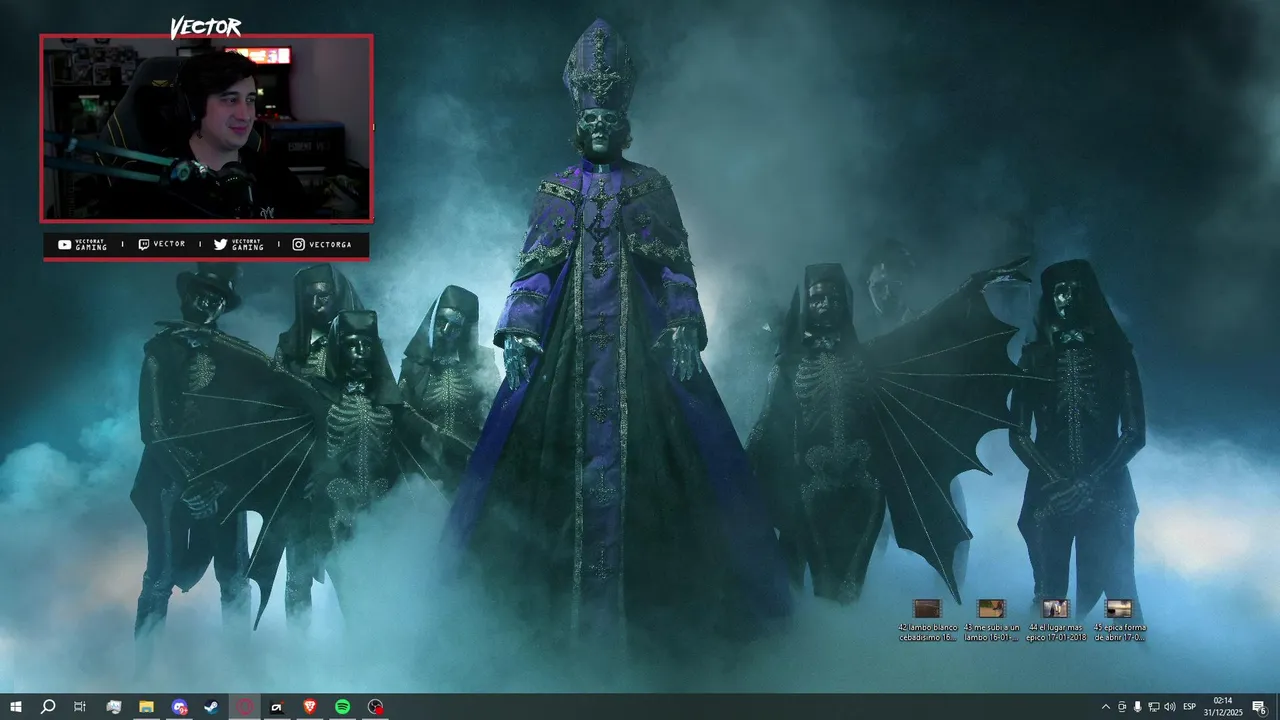The height and width of the screenshot is (720, 1280).
Task: Open Task View on taskbar
Action: (80, 707)
